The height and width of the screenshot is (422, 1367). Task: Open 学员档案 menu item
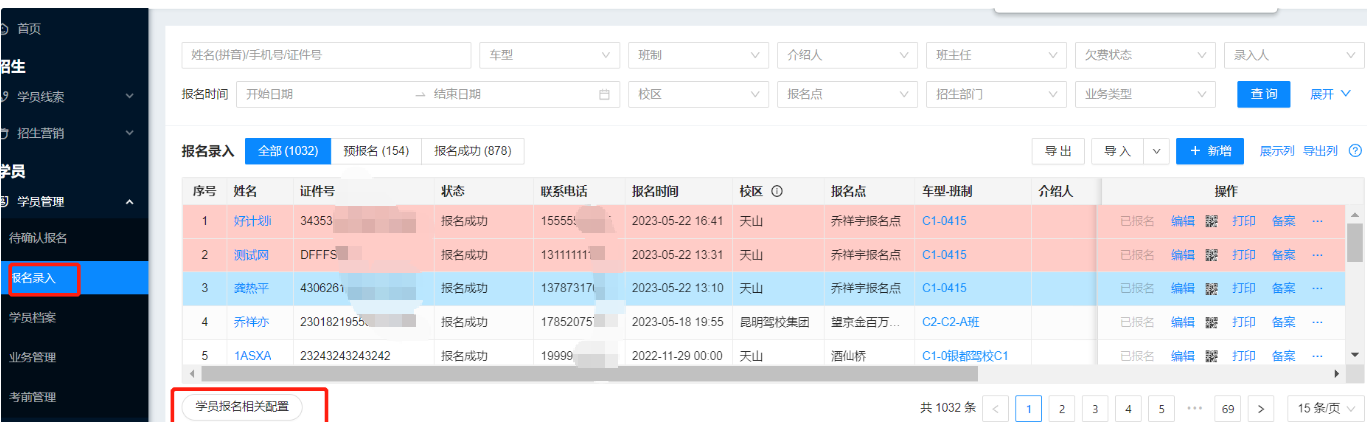pos(74,318)
